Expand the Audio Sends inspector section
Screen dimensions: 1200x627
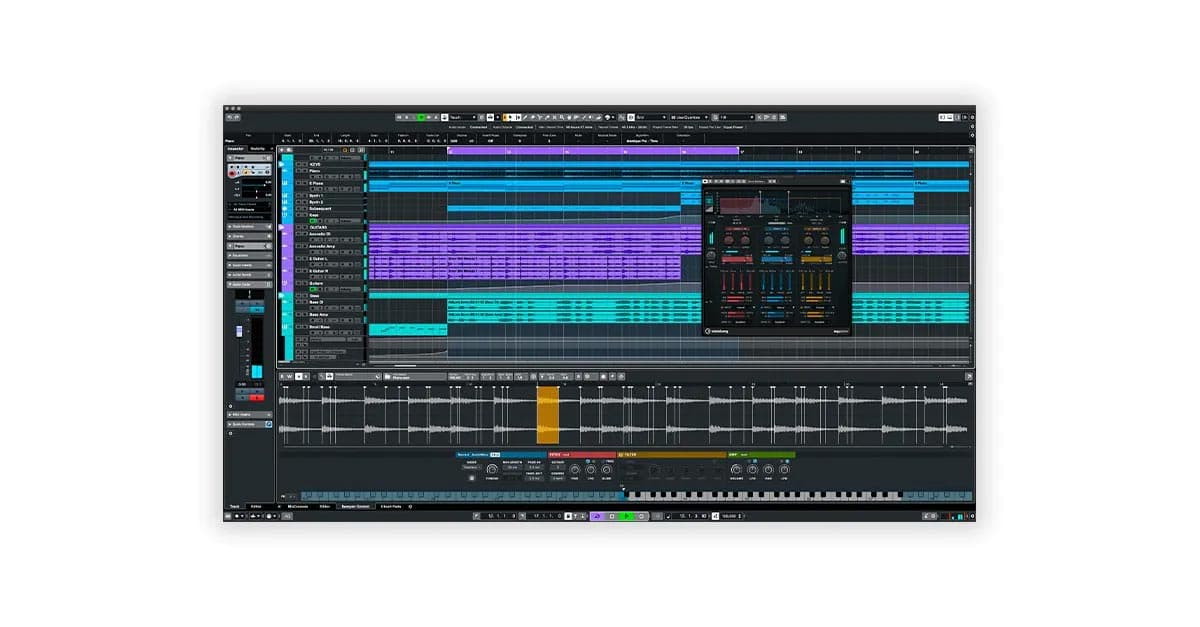click(249, 274)
